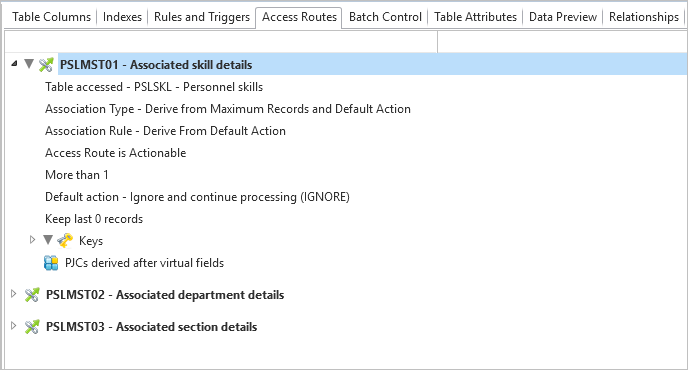The width and height of the screenshot is (688, 370).
Task: Expand PSLMST03 Associated section details
Action: 14,326
